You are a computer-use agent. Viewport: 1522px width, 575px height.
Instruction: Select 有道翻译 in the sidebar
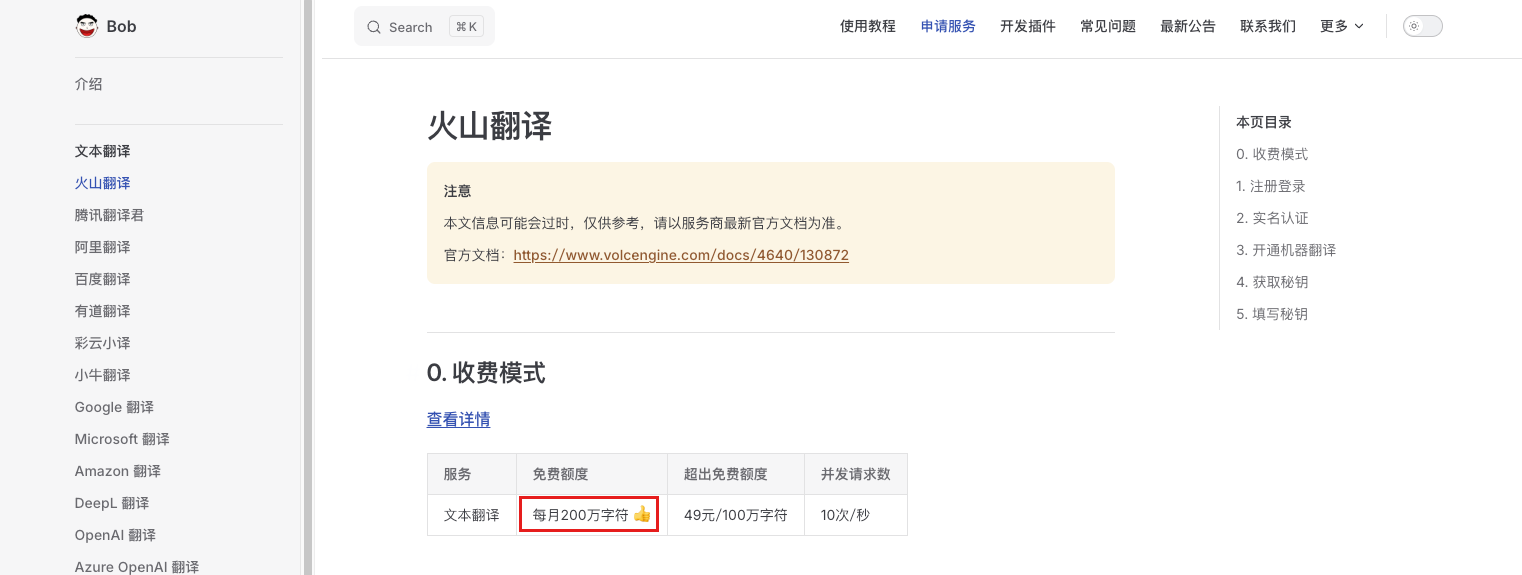point(102,311)
